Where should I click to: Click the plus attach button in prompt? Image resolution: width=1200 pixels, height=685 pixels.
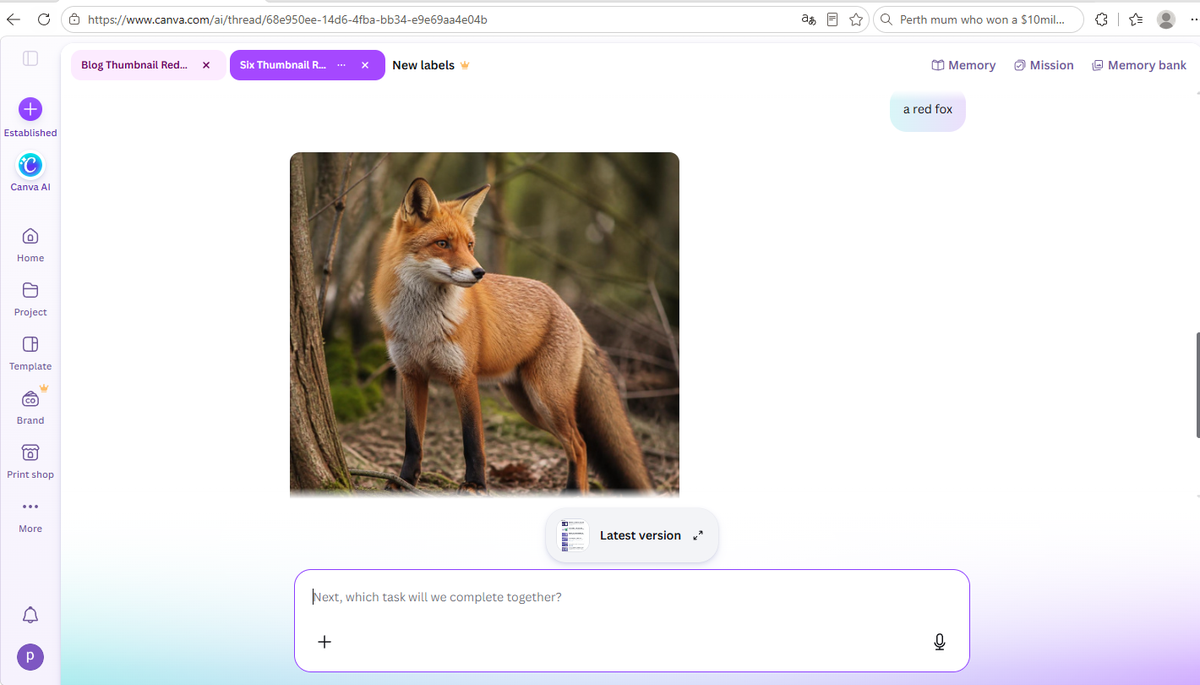324,642
